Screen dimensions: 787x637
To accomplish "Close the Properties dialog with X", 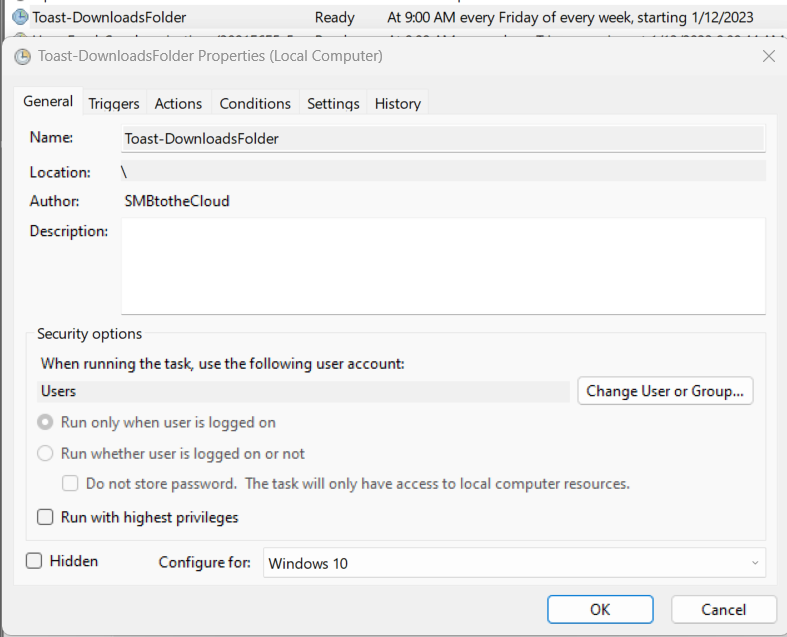I will (x=768, y=57).
